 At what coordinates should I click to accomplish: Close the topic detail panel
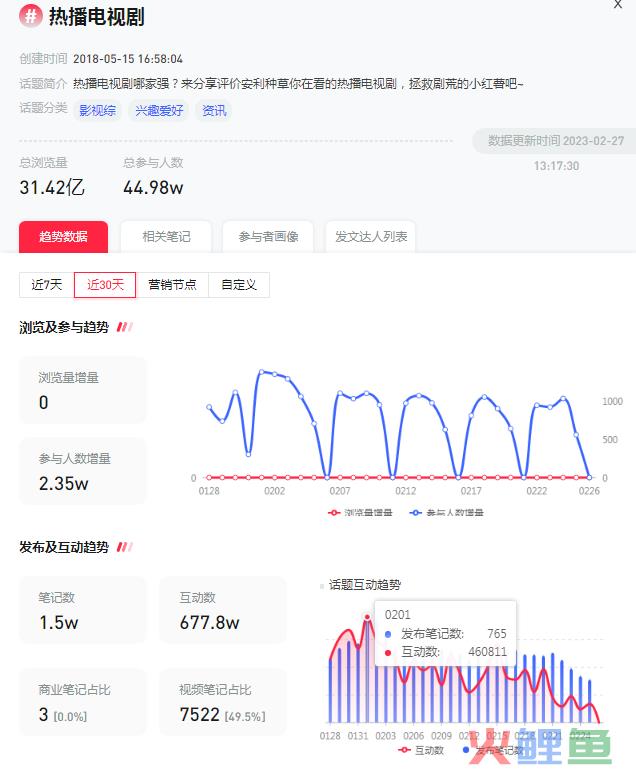click(x=618, y=4)
